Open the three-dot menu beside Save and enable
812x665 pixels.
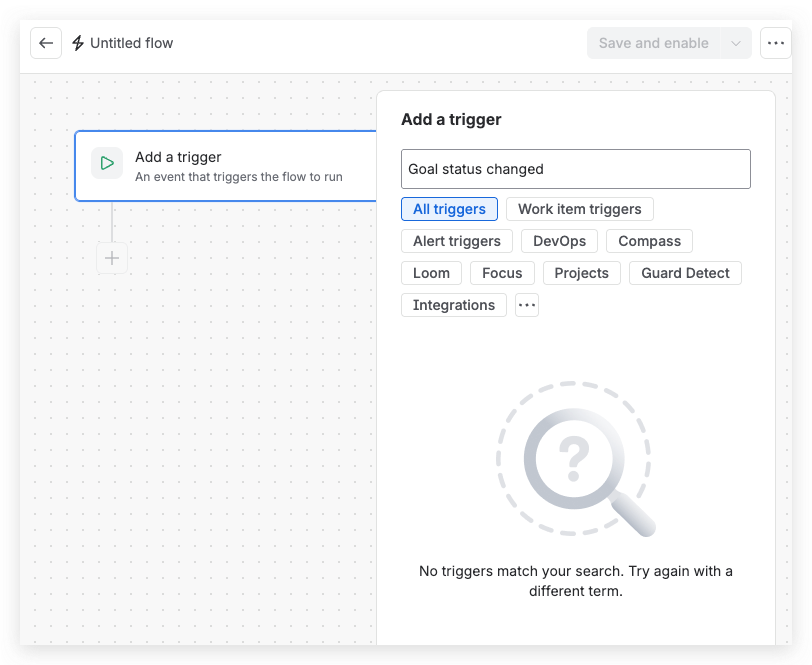pos(775,43)
